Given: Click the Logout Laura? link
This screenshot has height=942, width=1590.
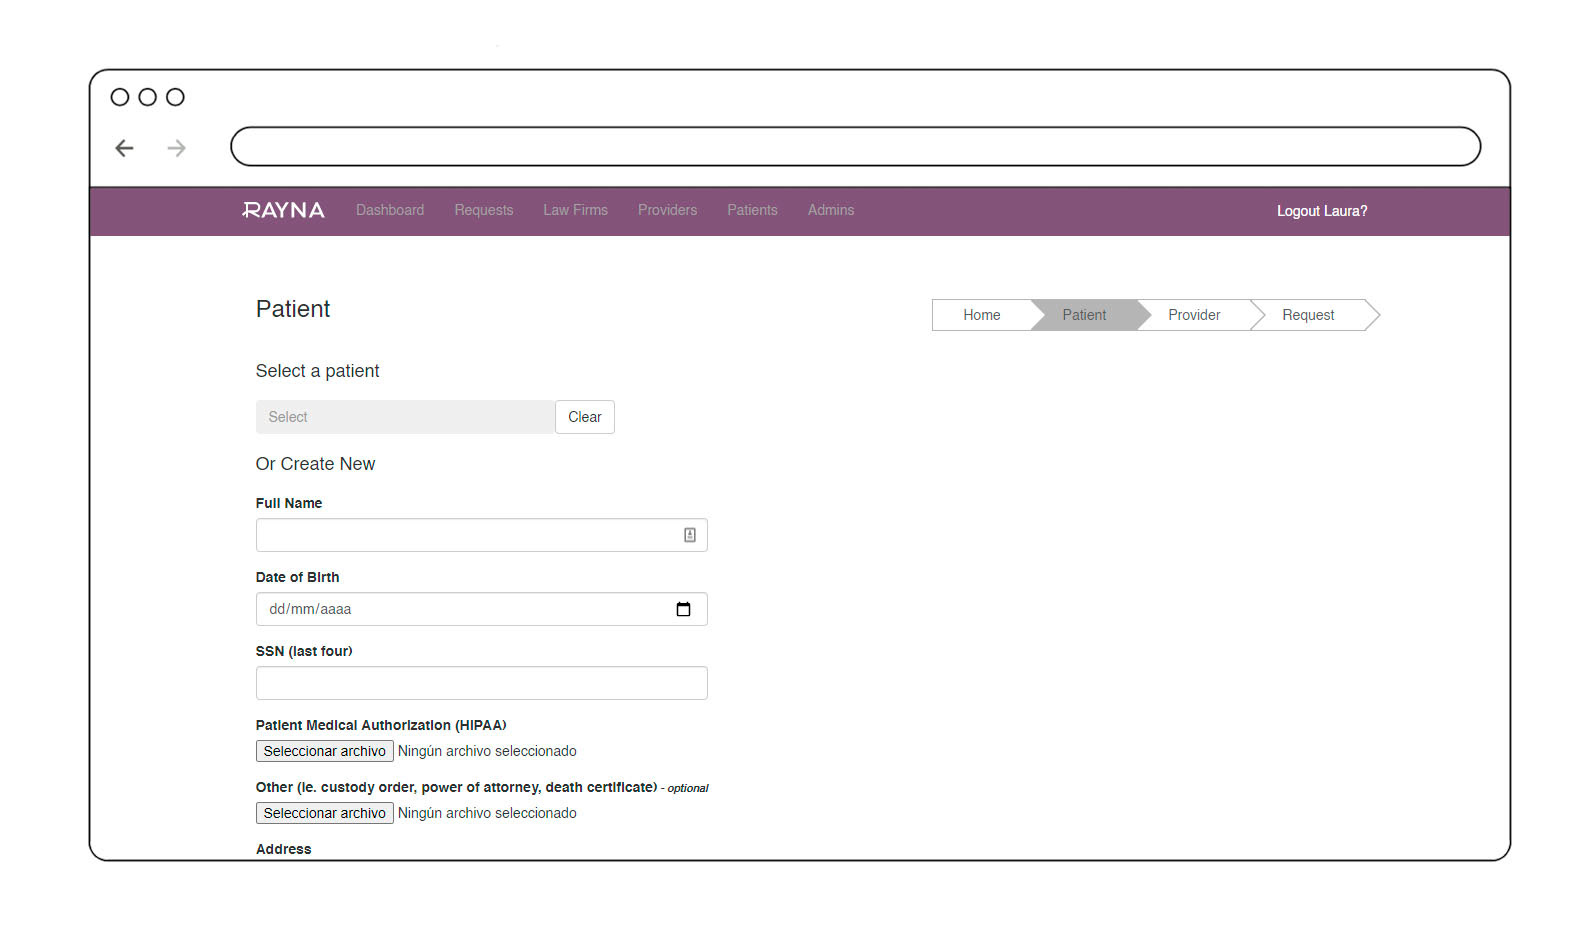Looking at the screenshot, I should tap(1322, 211).
